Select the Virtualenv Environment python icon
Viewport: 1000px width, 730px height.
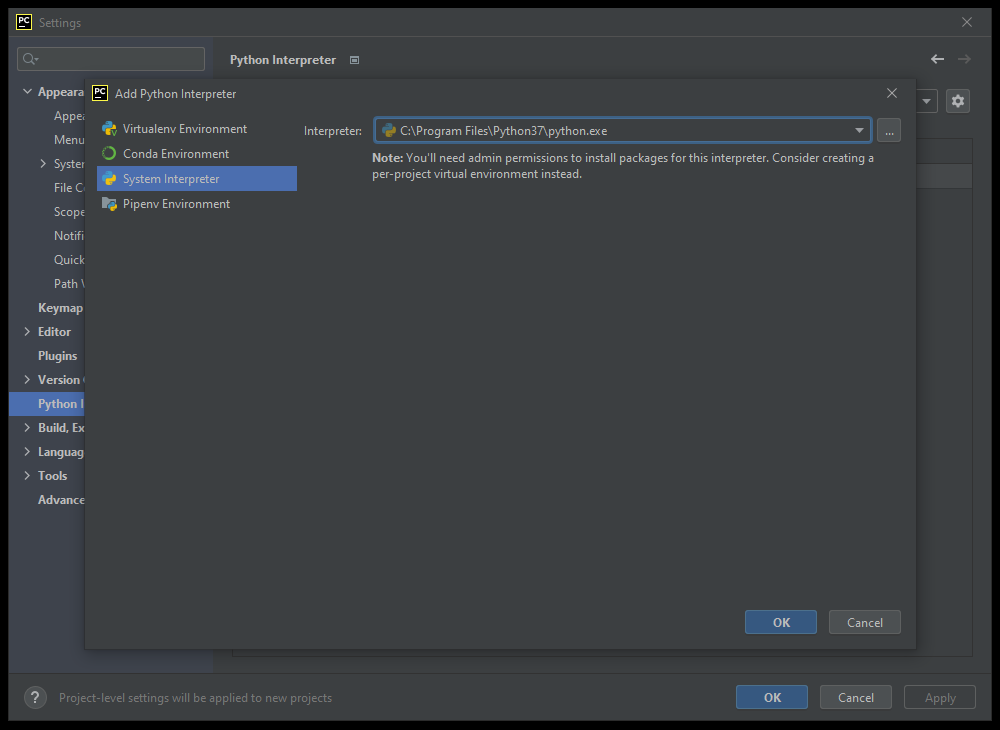click(x=108, y=128)
